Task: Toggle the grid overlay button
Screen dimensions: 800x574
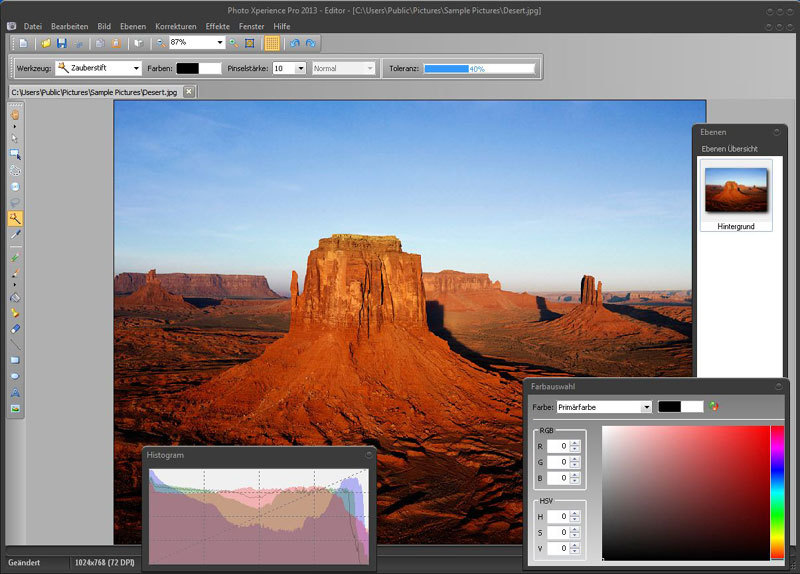Action: click(x=272, y=43)
